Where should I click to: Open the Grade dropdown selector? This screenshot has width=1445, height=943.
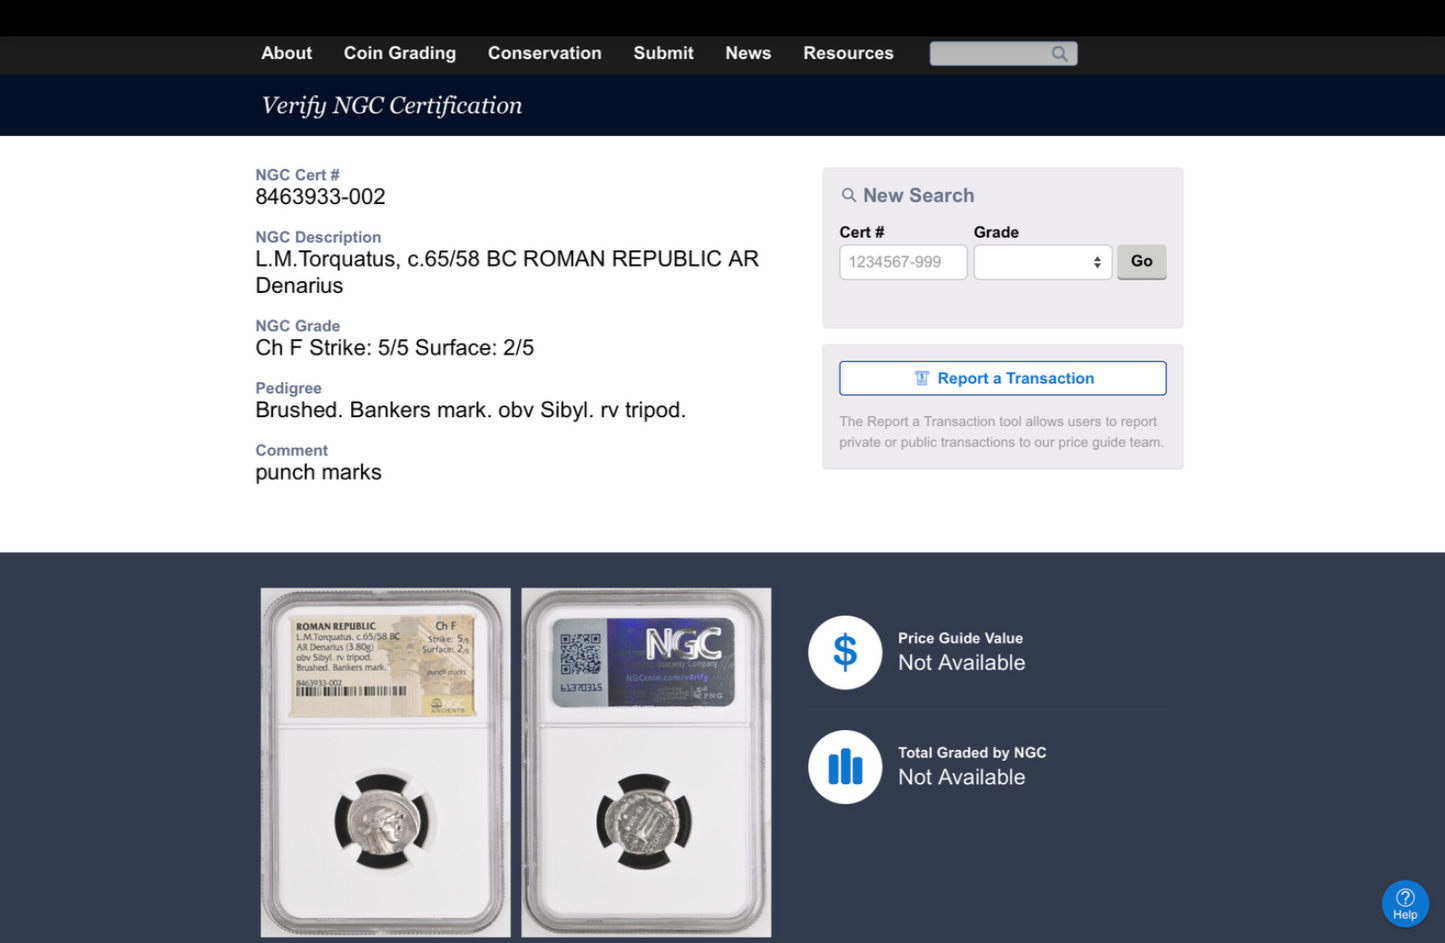[1043, 262]
